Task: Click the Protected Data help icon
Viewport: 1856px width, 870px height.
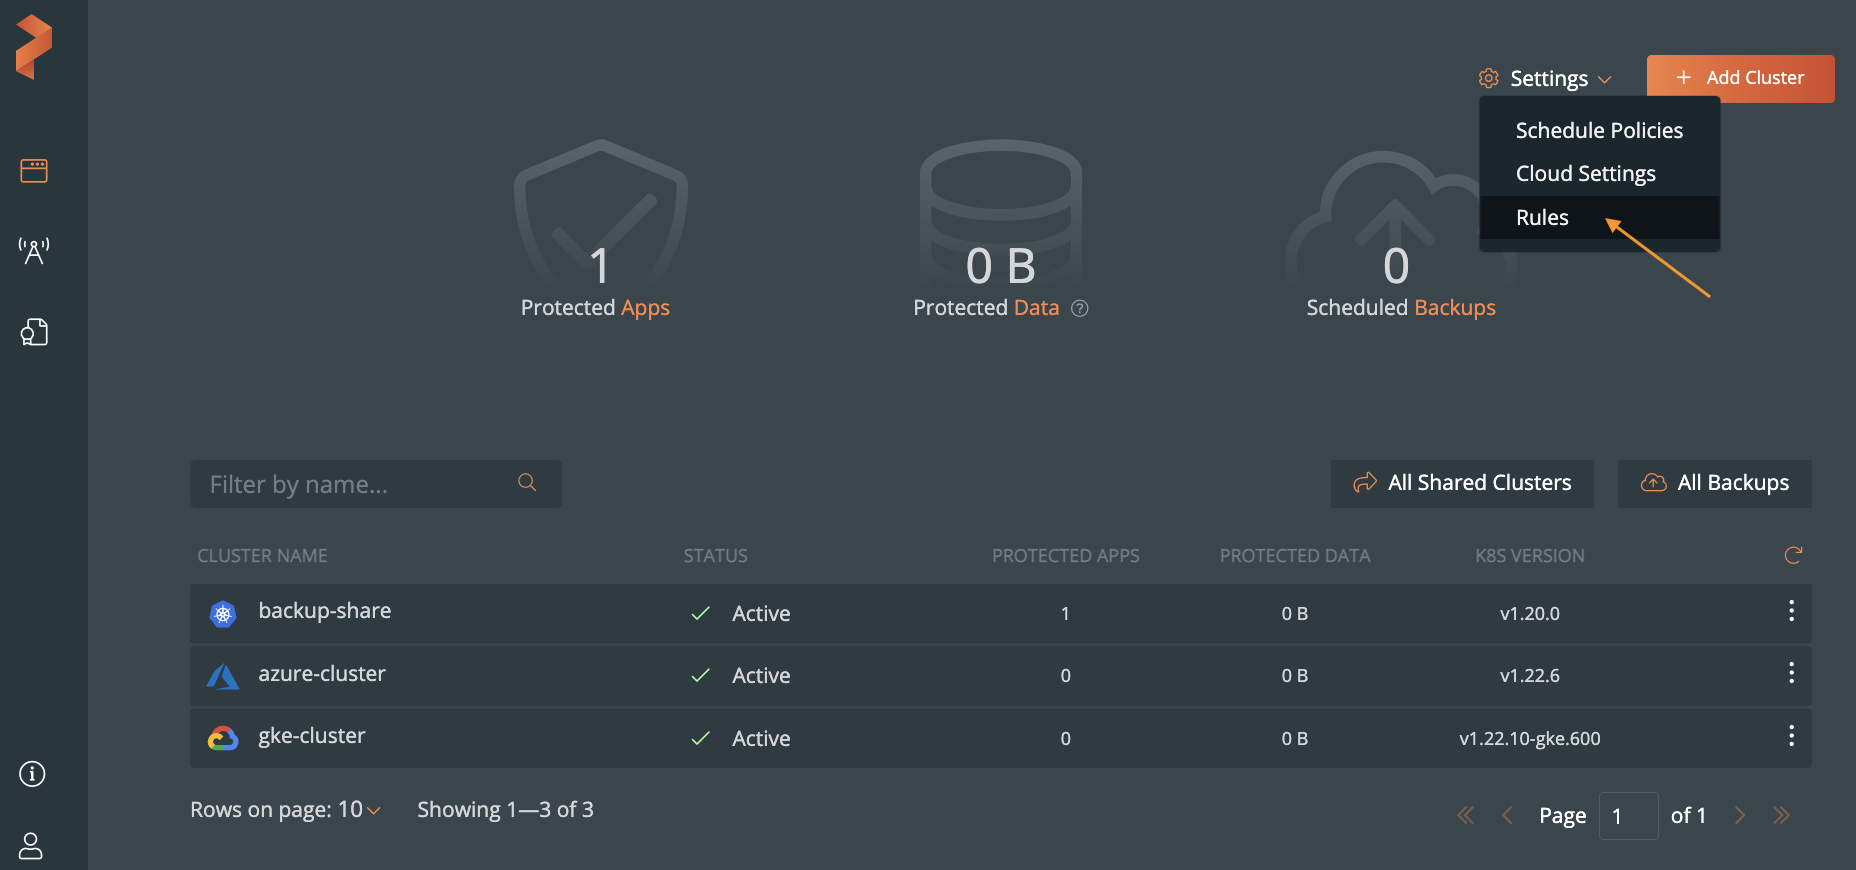Action: [1080, 308]
